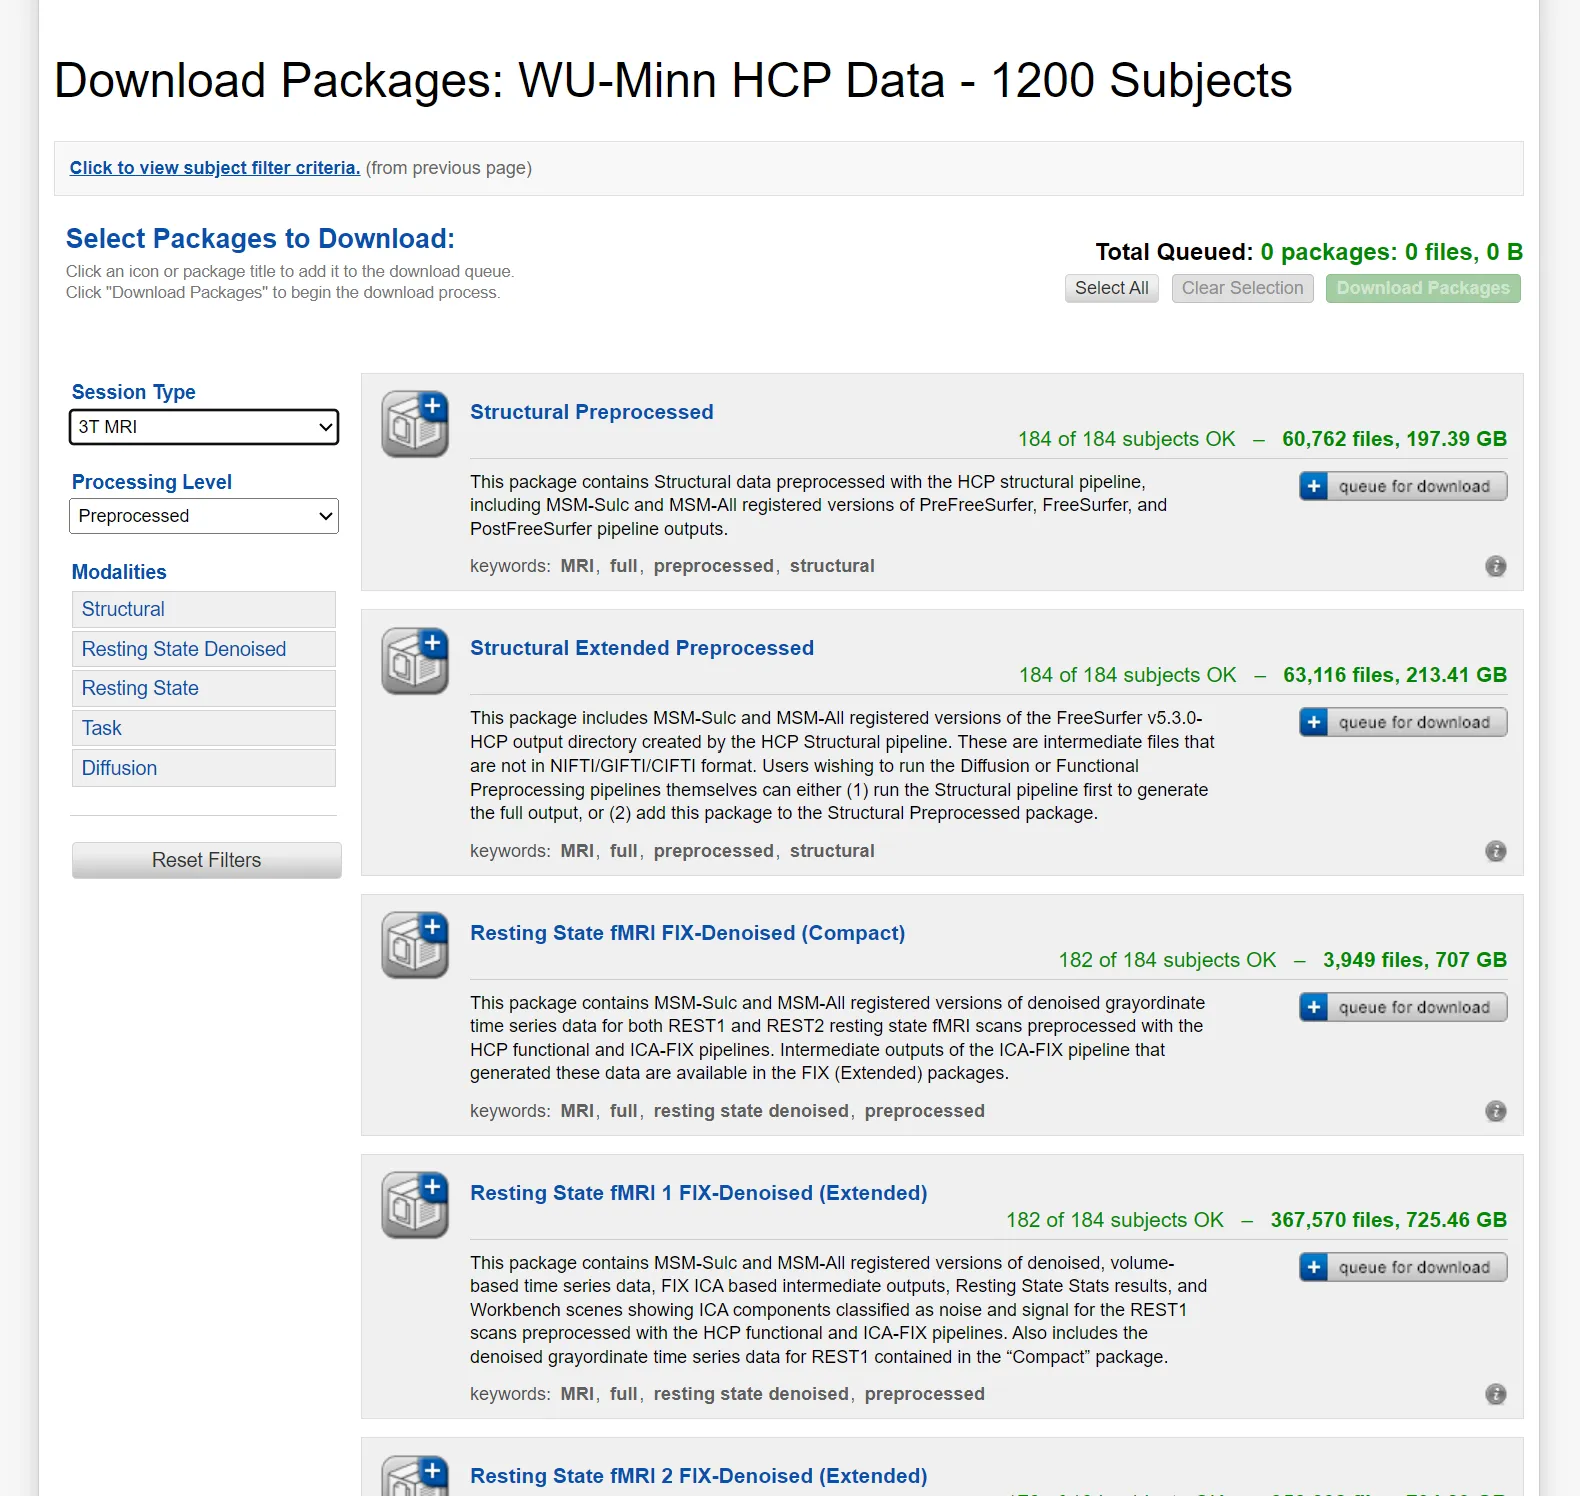The image size is (1580, 1496).
Task: Click the FIX-Denoised (Compact) package icon
Action: point(415,945)
